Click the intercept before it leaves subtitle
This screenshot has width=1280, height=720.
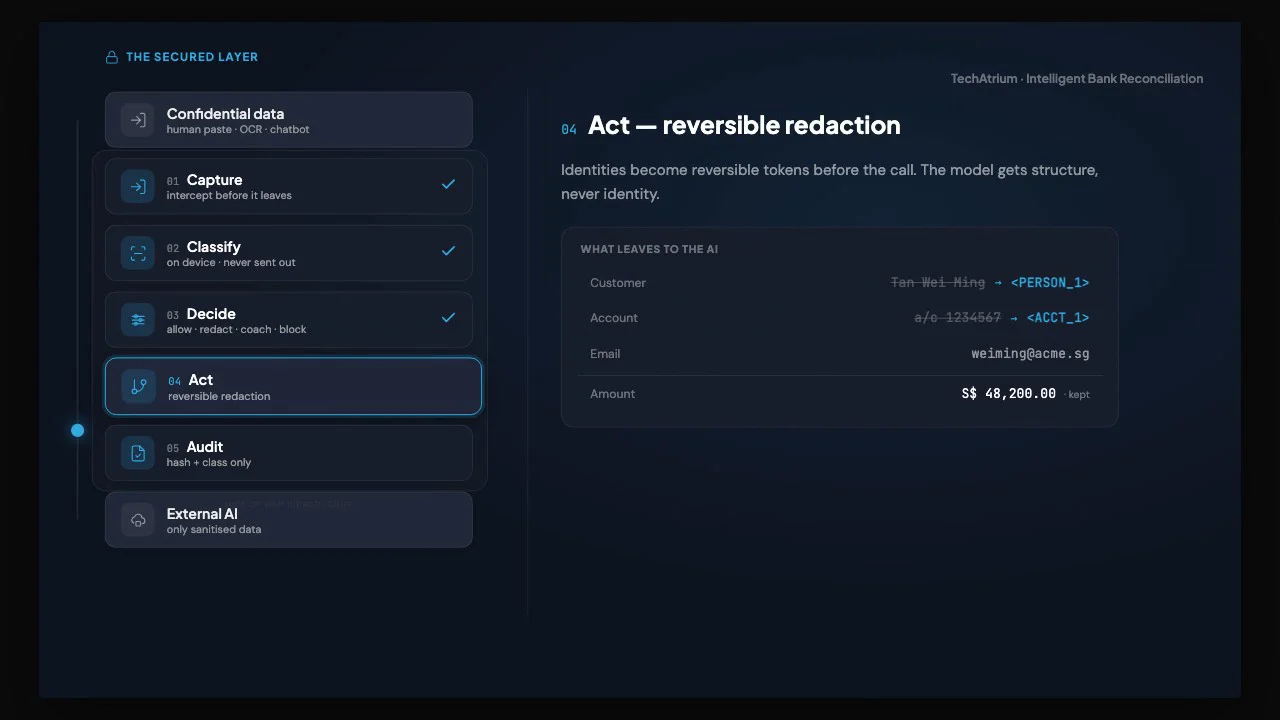pyautogui.click(x=229, y=196)
